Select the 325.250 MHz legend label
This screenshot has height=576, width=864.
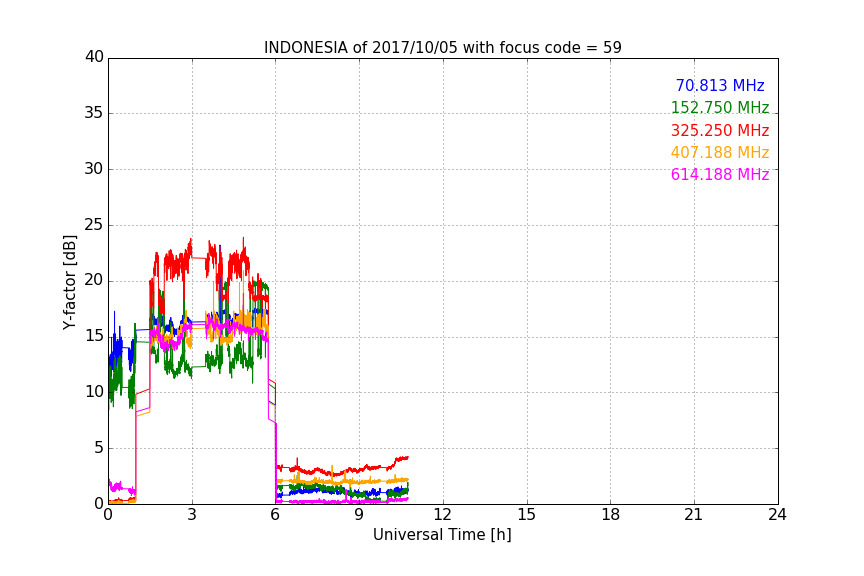(720, 130)
